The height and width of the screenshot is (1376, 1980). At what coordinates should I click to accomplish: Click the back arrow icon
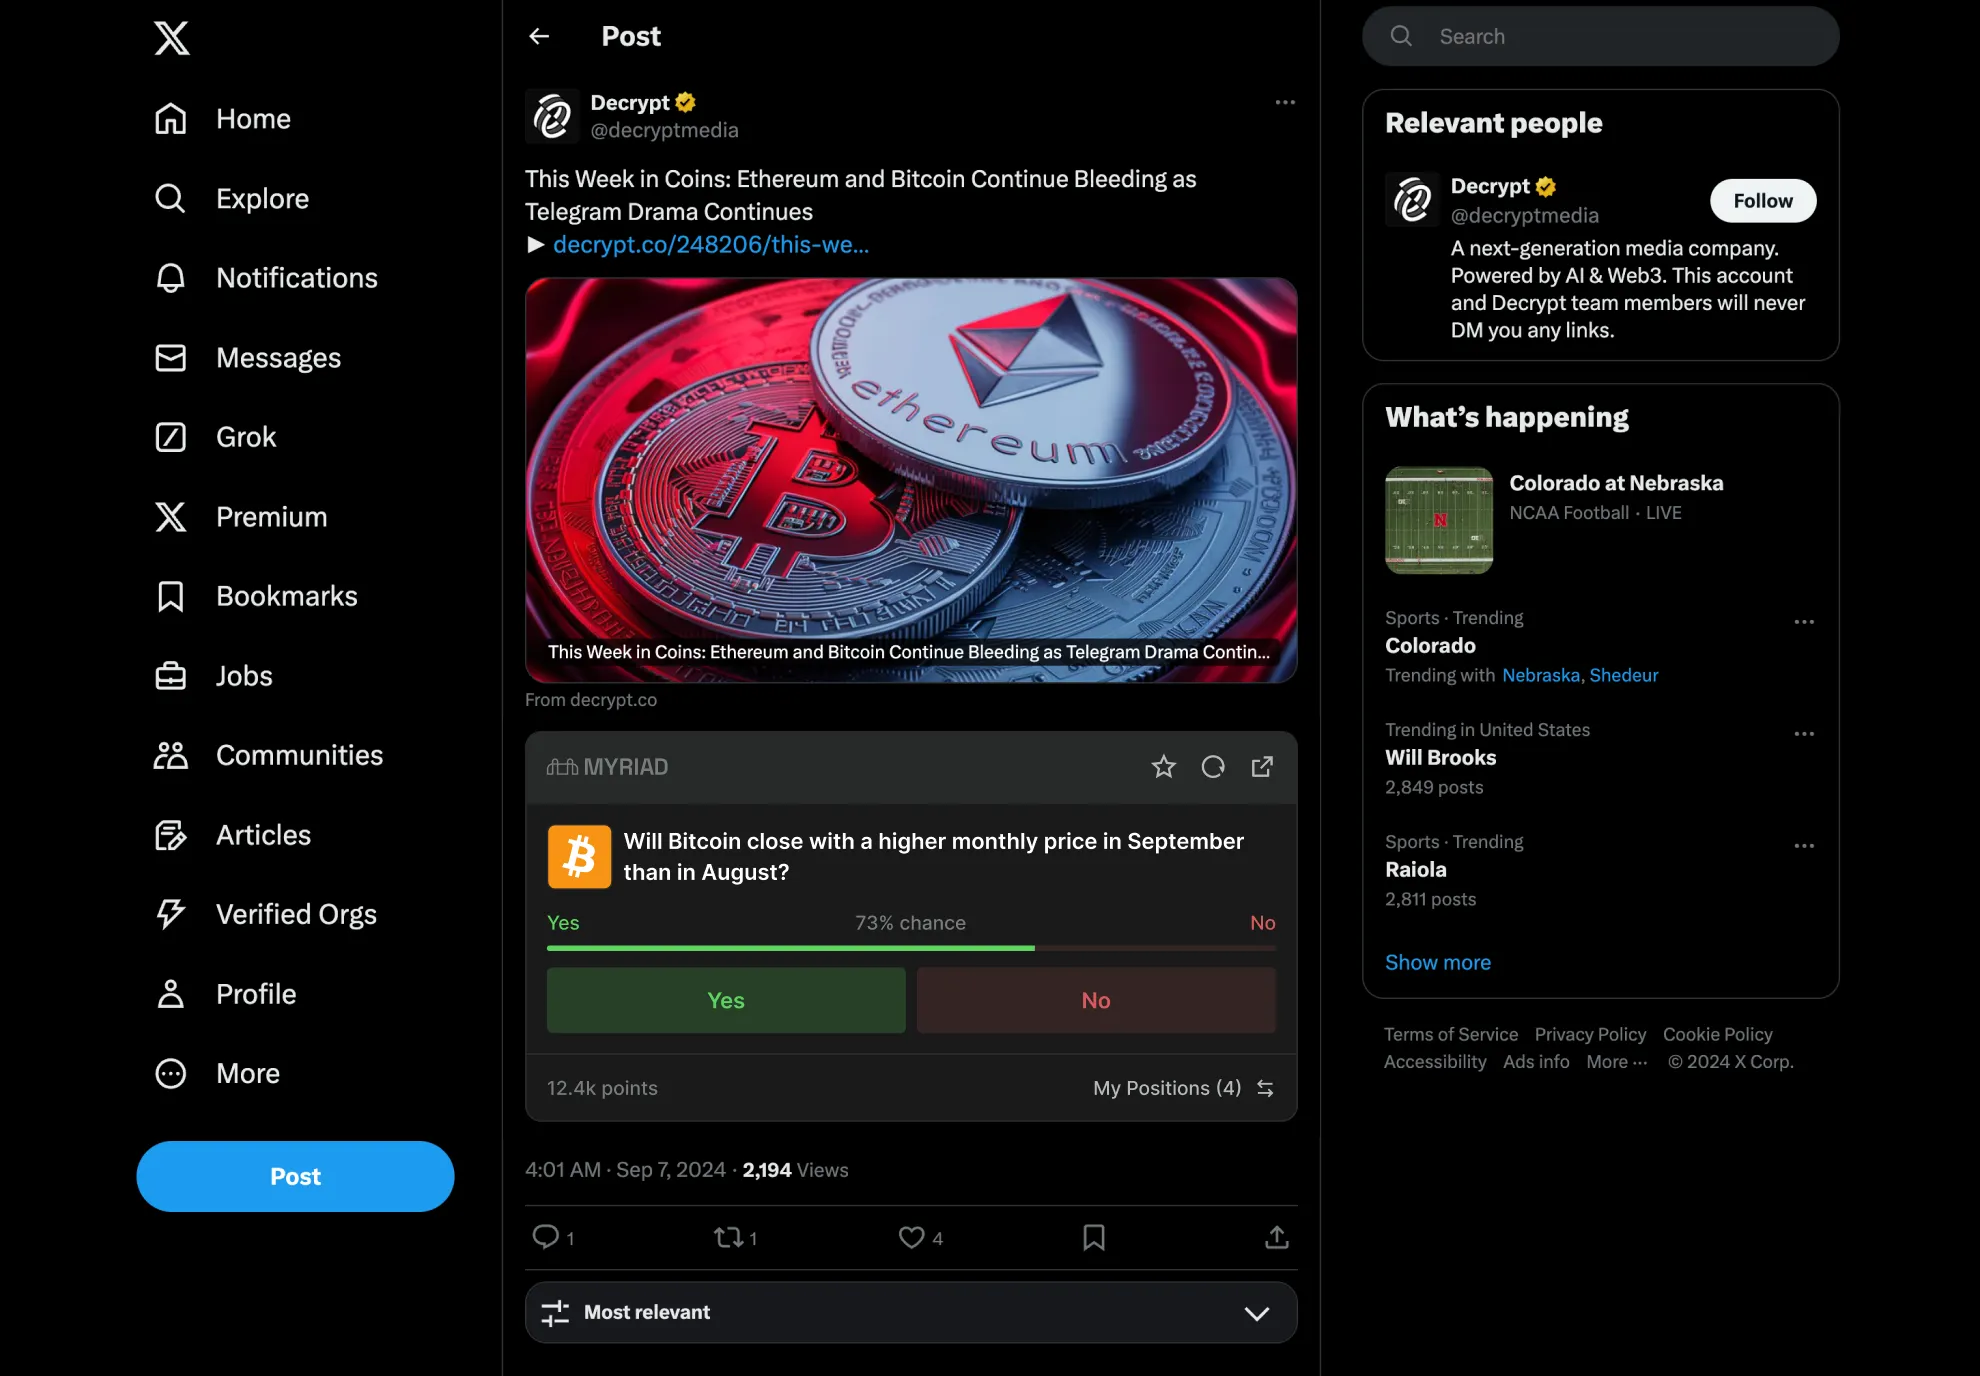[539, 37]
